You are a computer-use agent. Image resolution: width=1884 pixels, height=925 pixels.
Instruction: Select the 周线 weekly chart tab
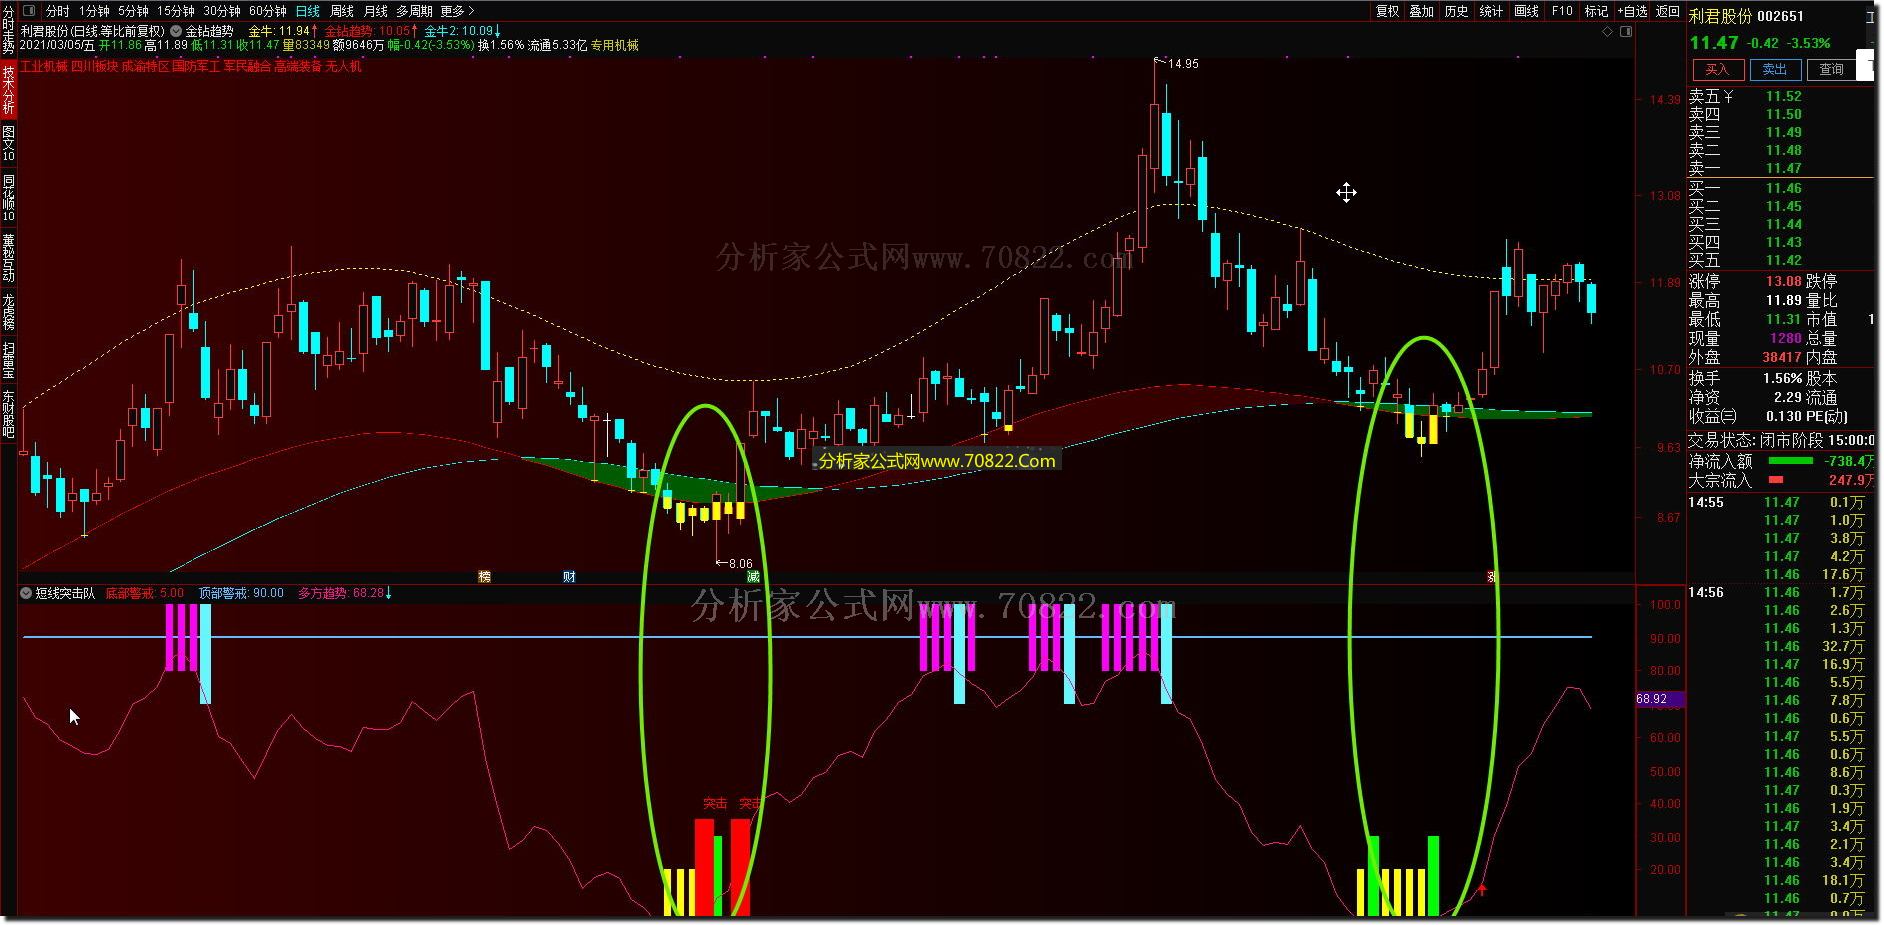(342, 11)
